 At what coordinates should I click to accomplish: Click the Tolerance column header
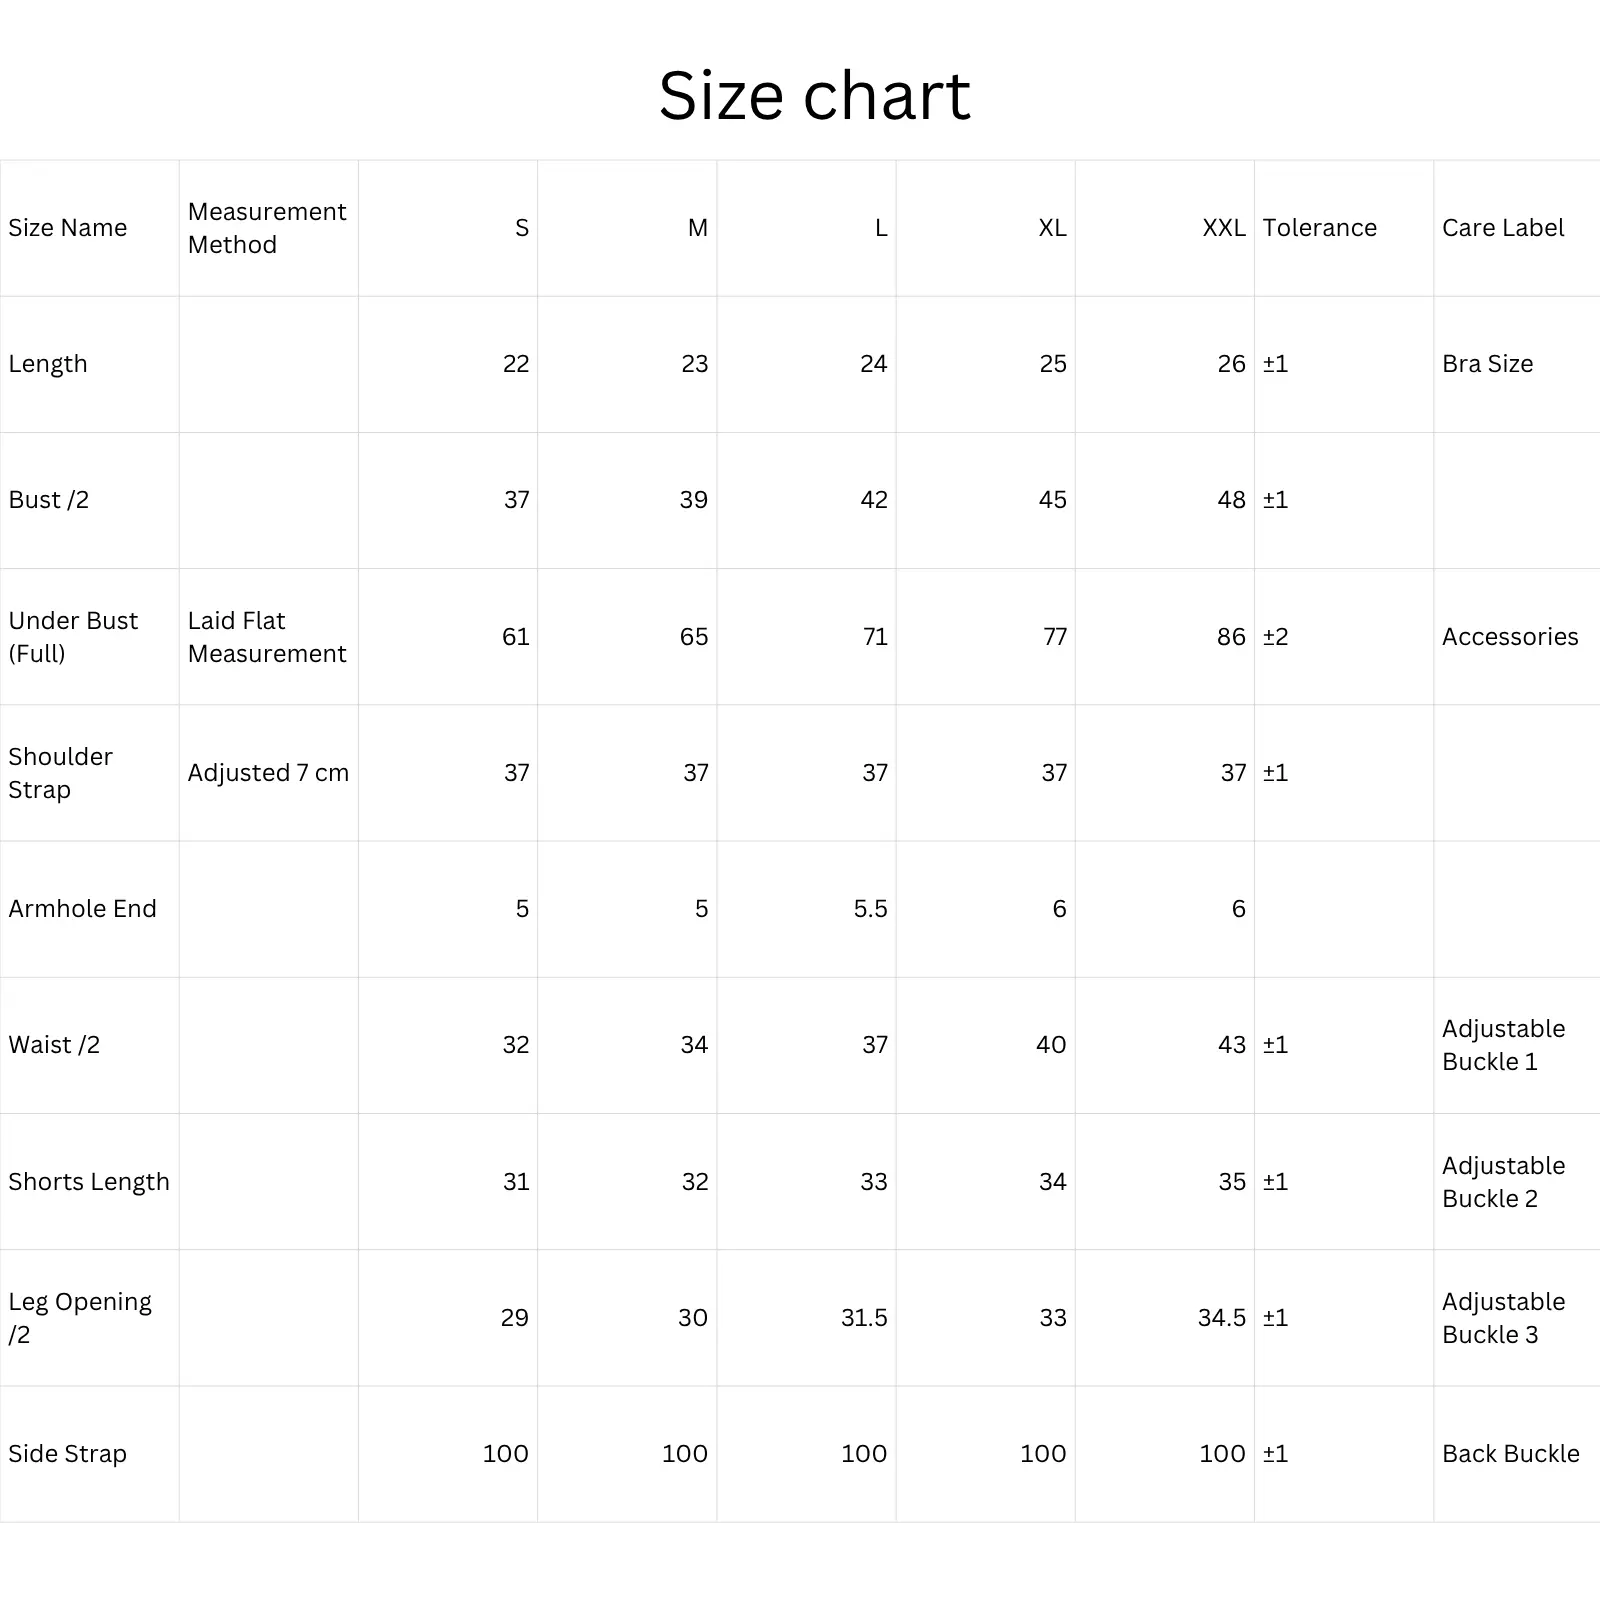pos(1319,228)
